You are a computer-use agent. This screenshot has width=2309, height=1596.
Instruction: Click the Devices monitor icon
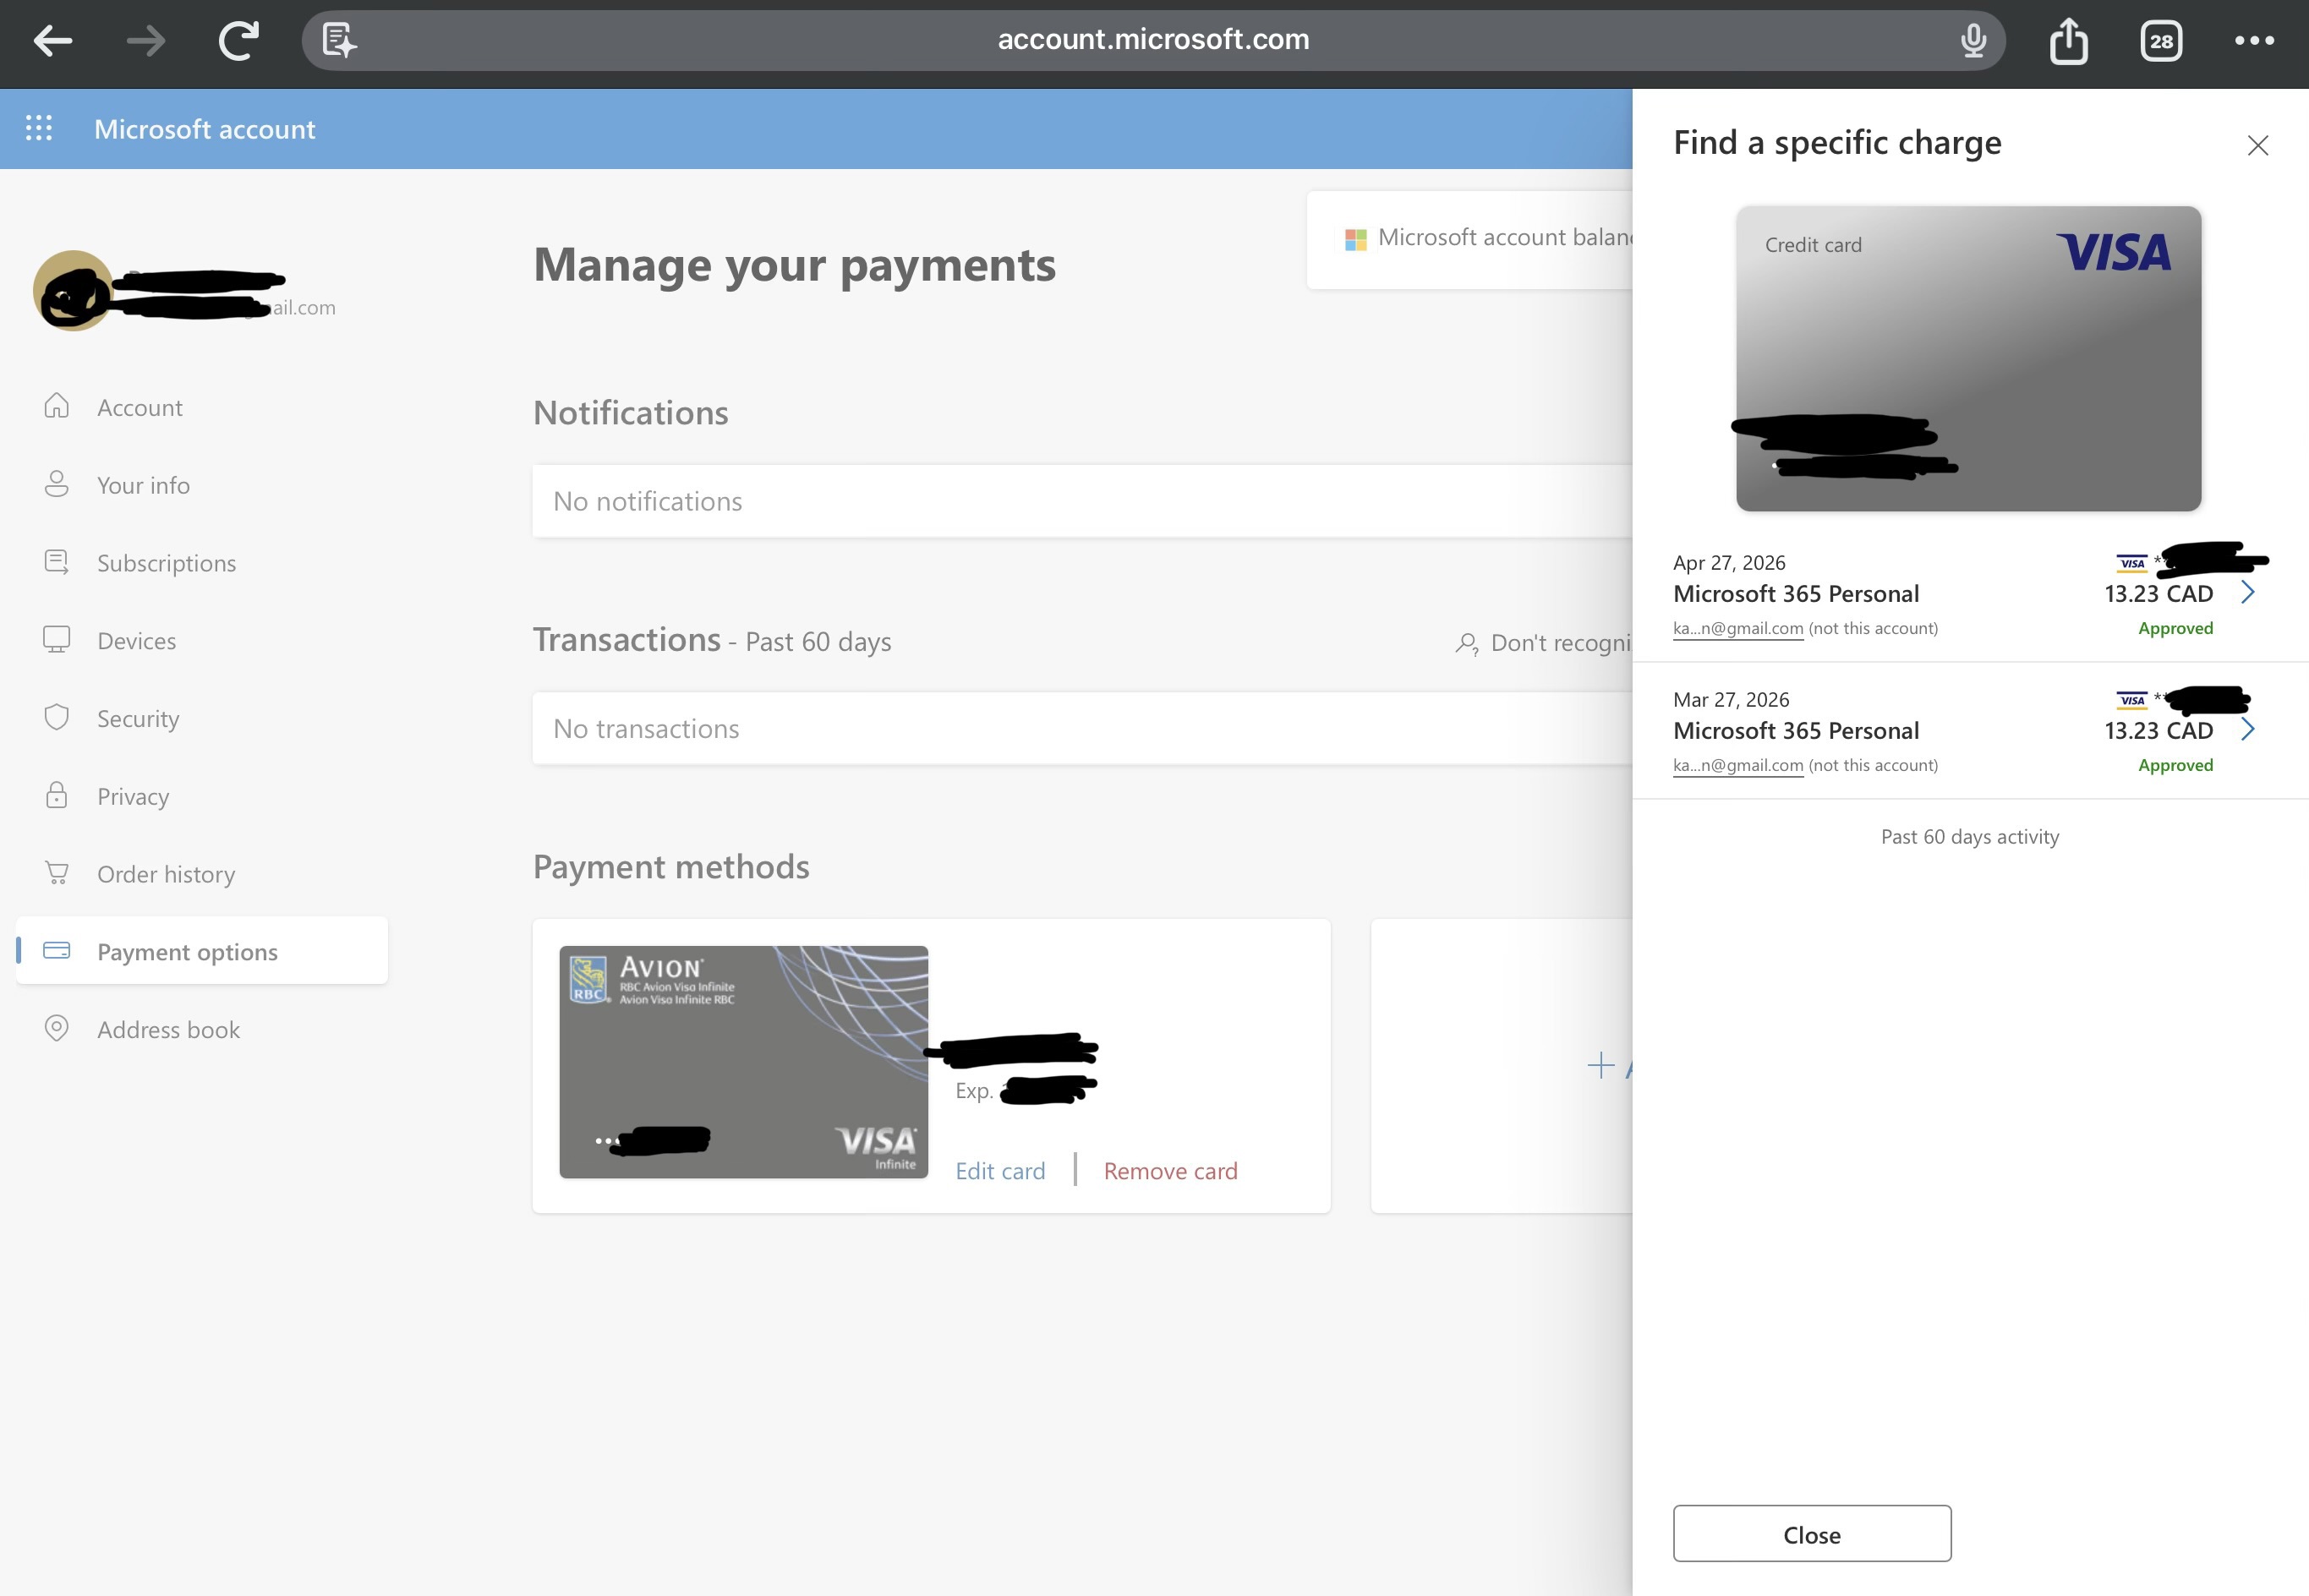click(x=57, y=640)
